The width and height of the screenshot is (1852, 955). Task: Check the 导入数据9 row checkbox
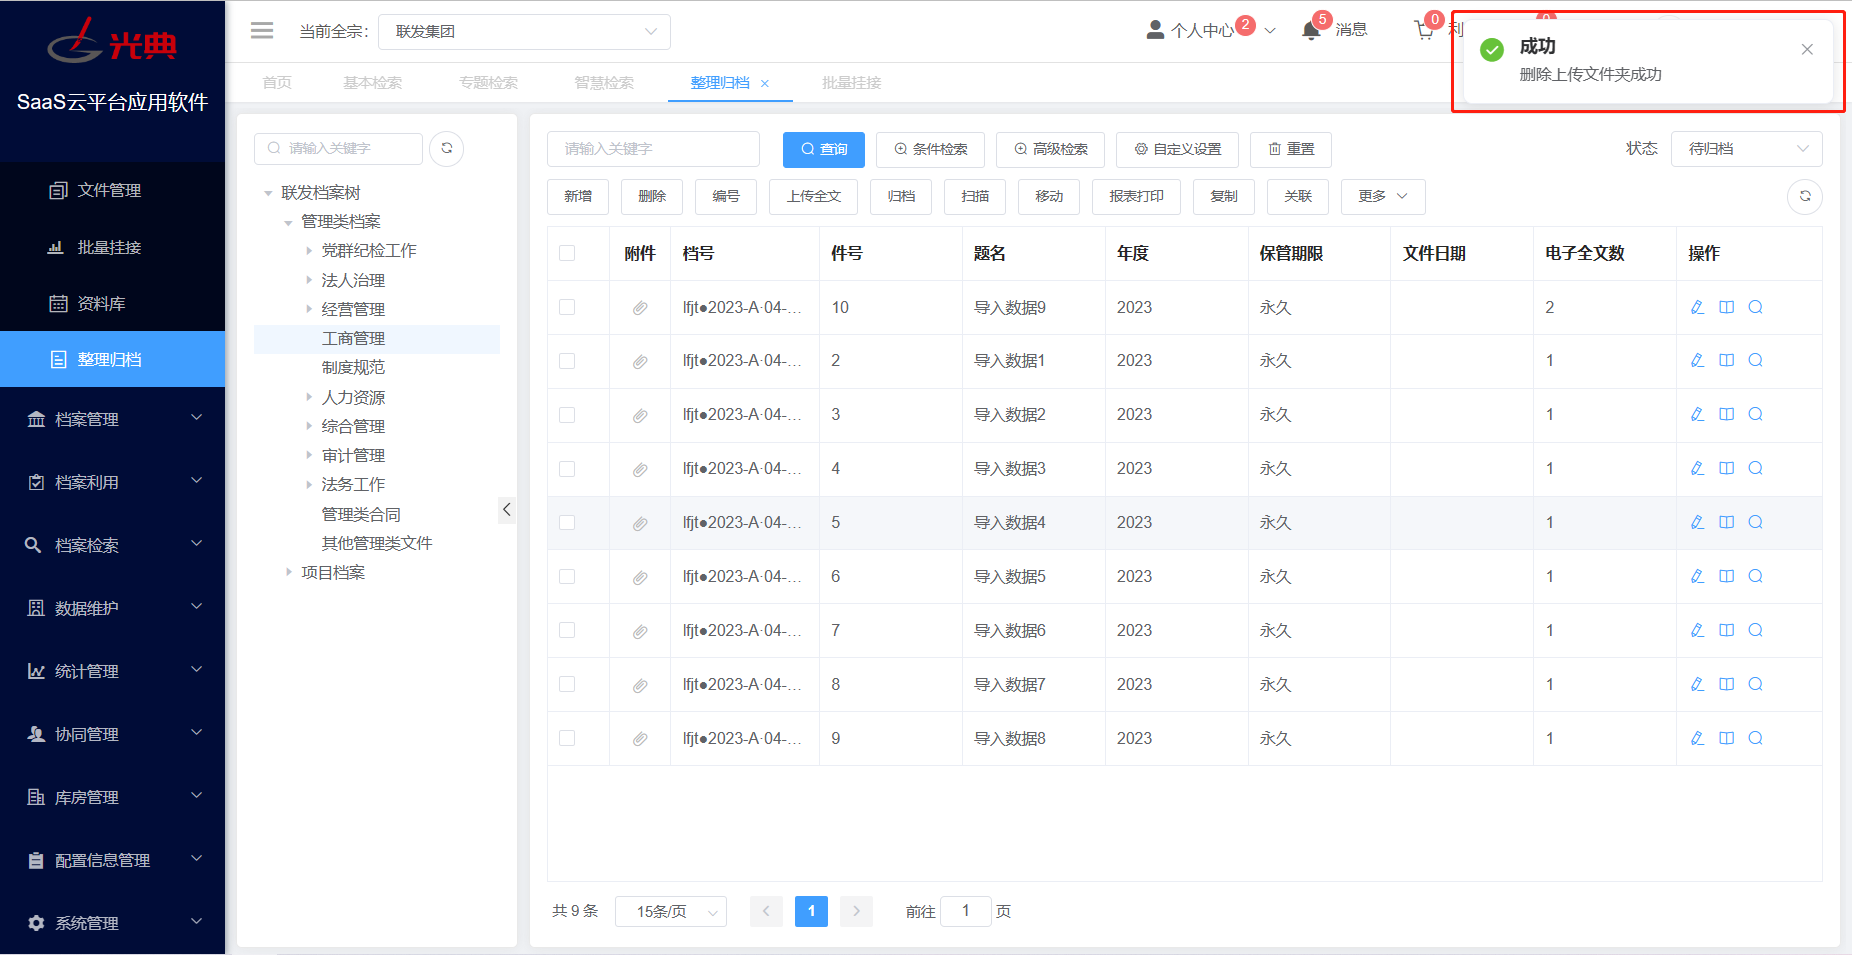click(567, 307)
